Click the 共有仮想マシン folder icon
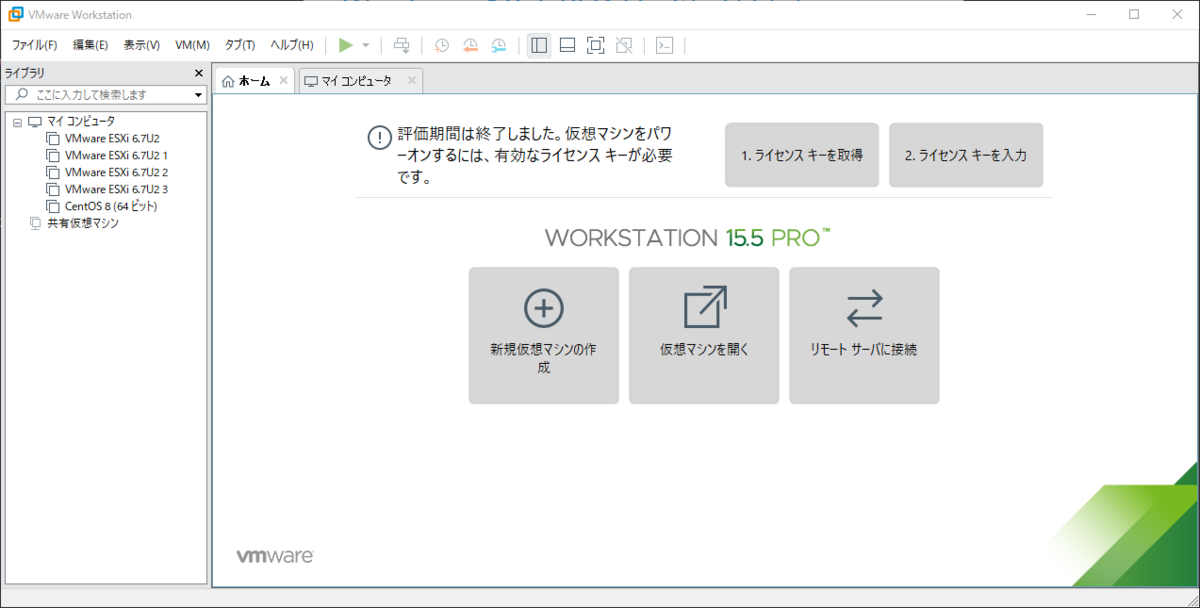The height and width of the screenshot is (608, 1200). tap(35, 223)
